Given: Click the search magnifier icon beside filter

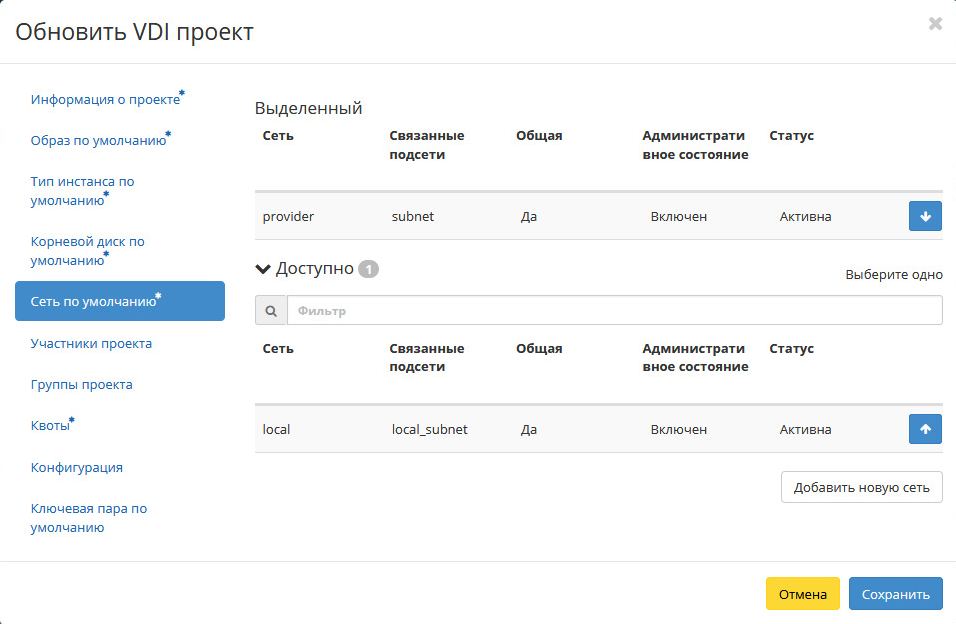Looking at the screenshot, I should [271, 310].
